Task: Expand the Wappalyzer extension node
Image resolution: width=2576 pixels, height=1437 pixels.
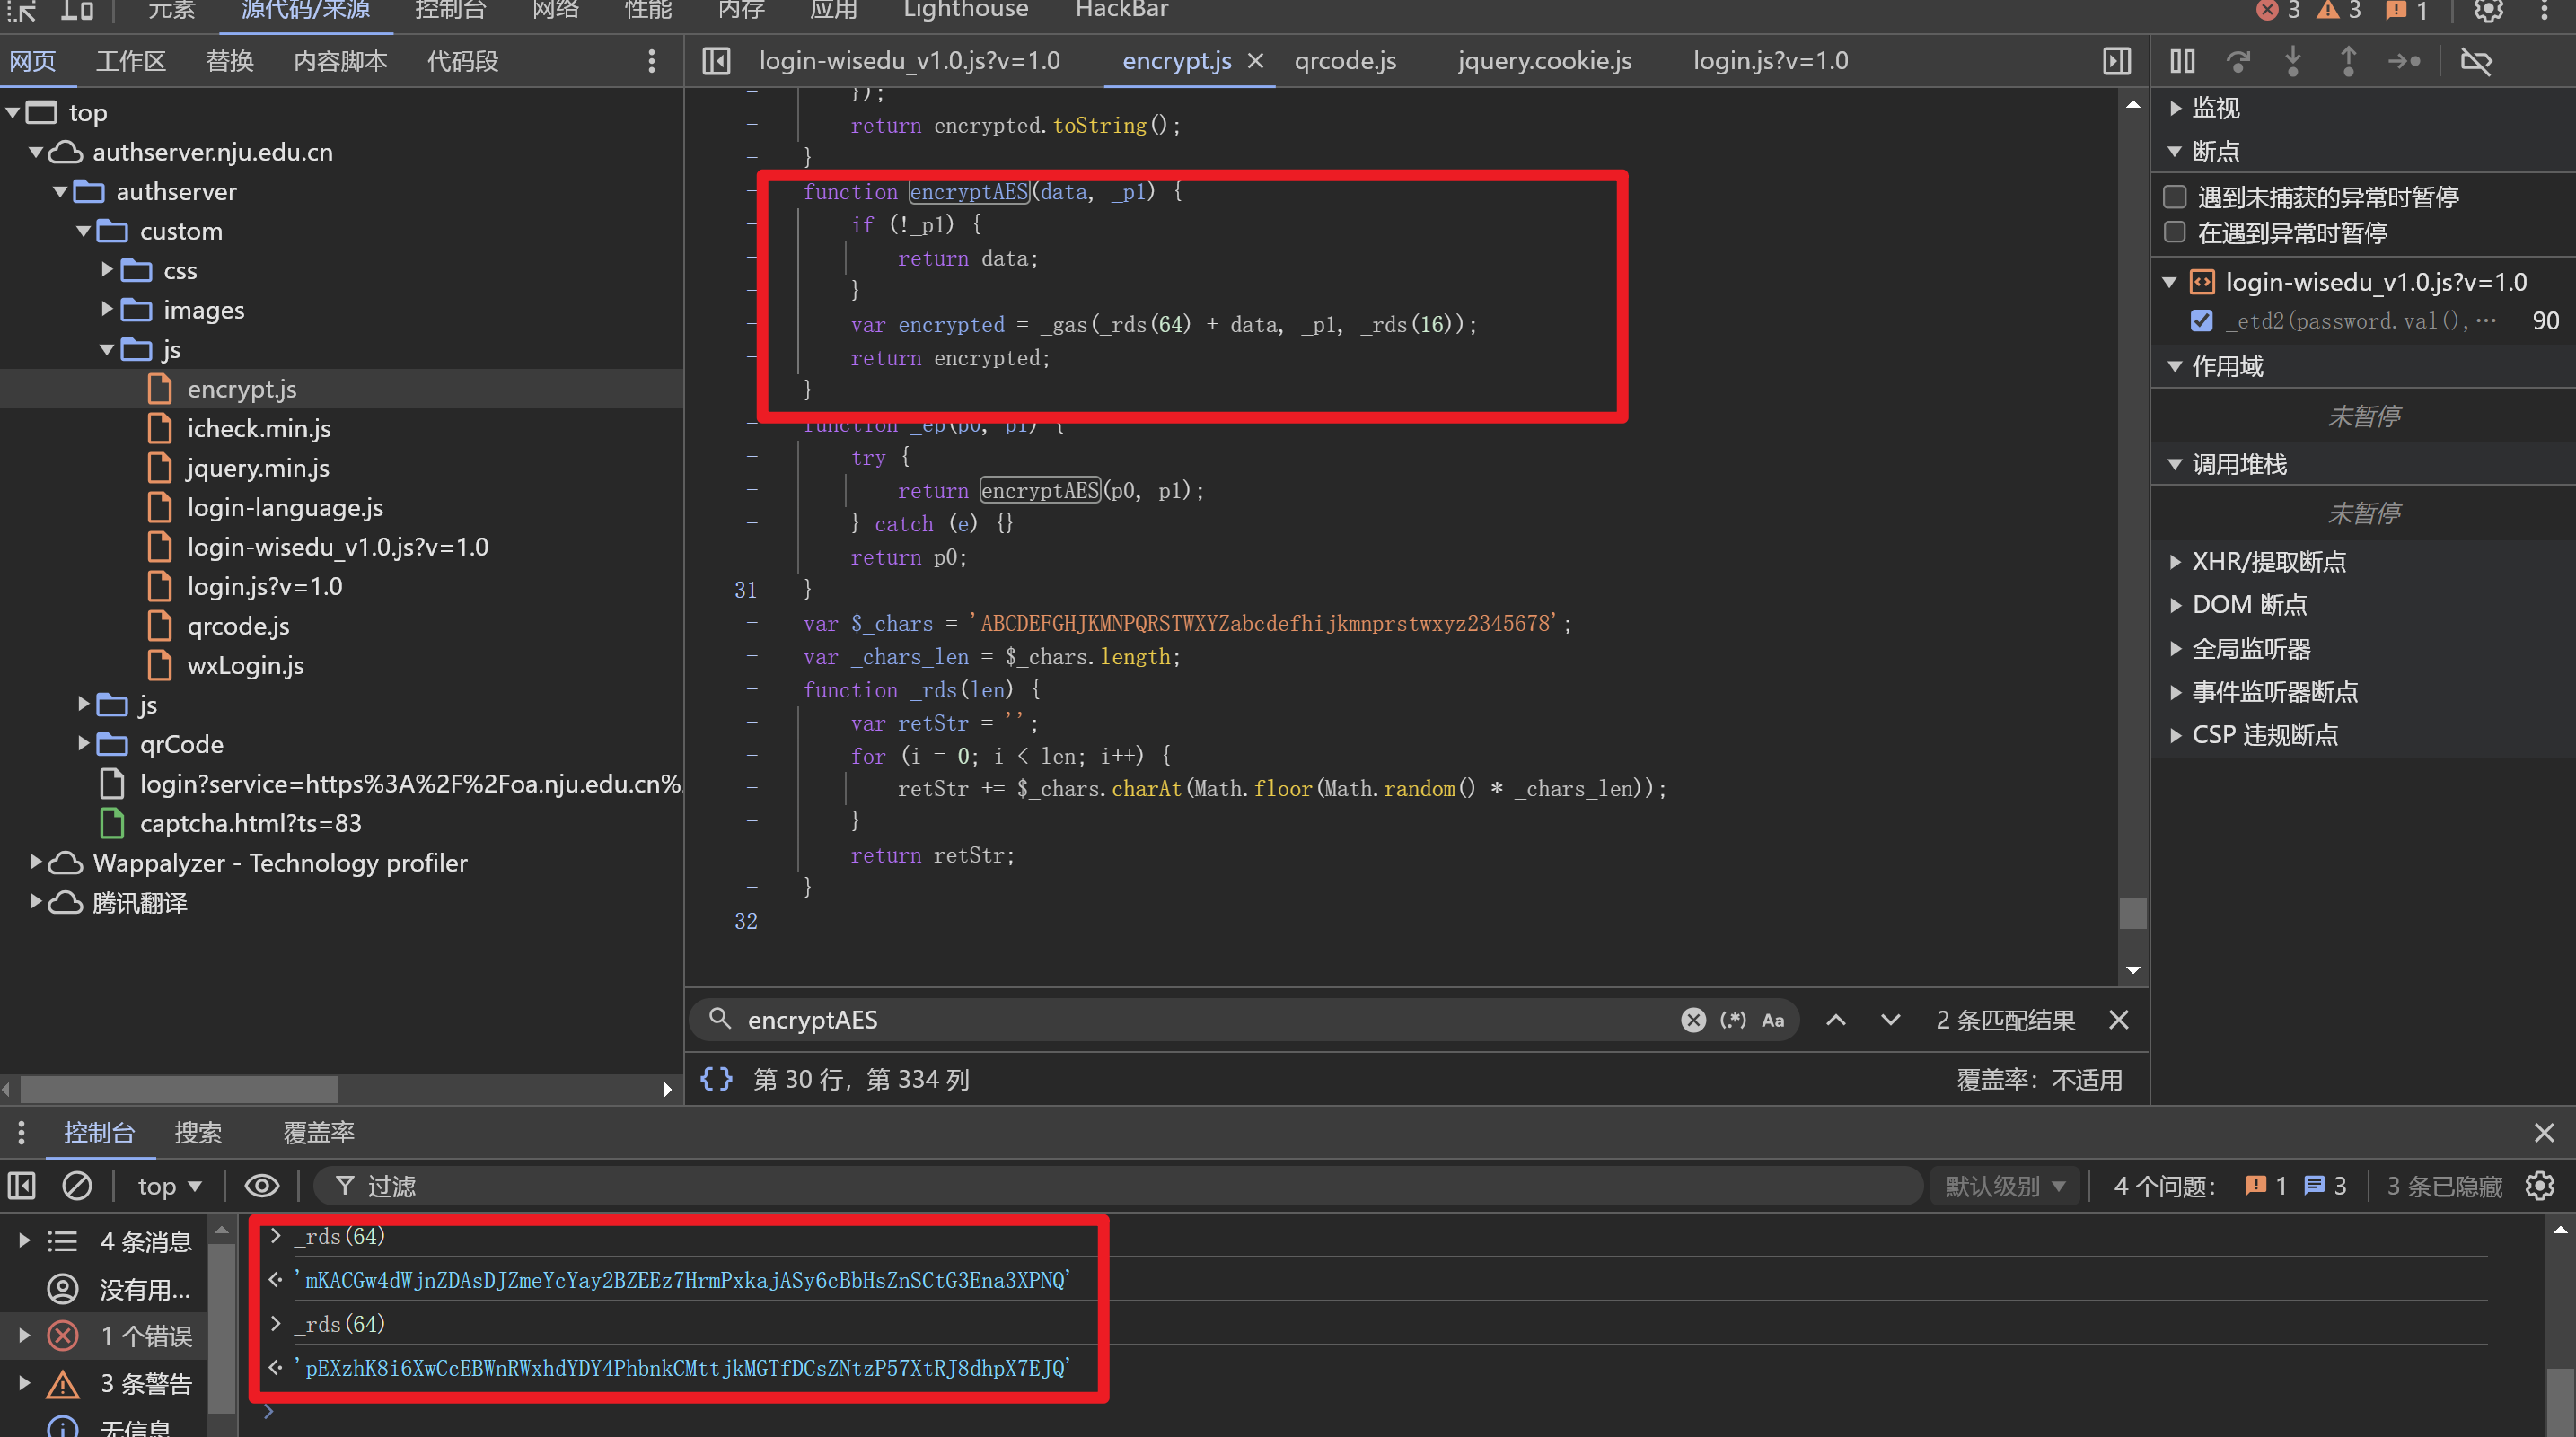Action: (36, 861)
